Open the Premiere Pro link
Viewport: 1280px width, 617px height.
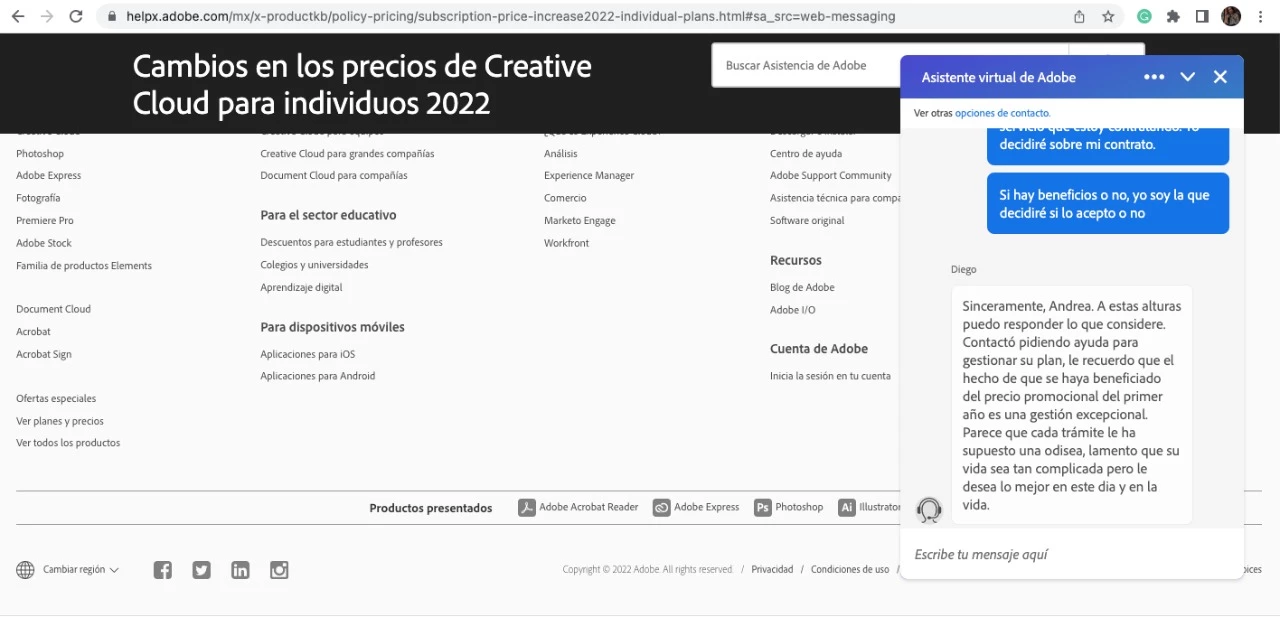tap(45, 220)
